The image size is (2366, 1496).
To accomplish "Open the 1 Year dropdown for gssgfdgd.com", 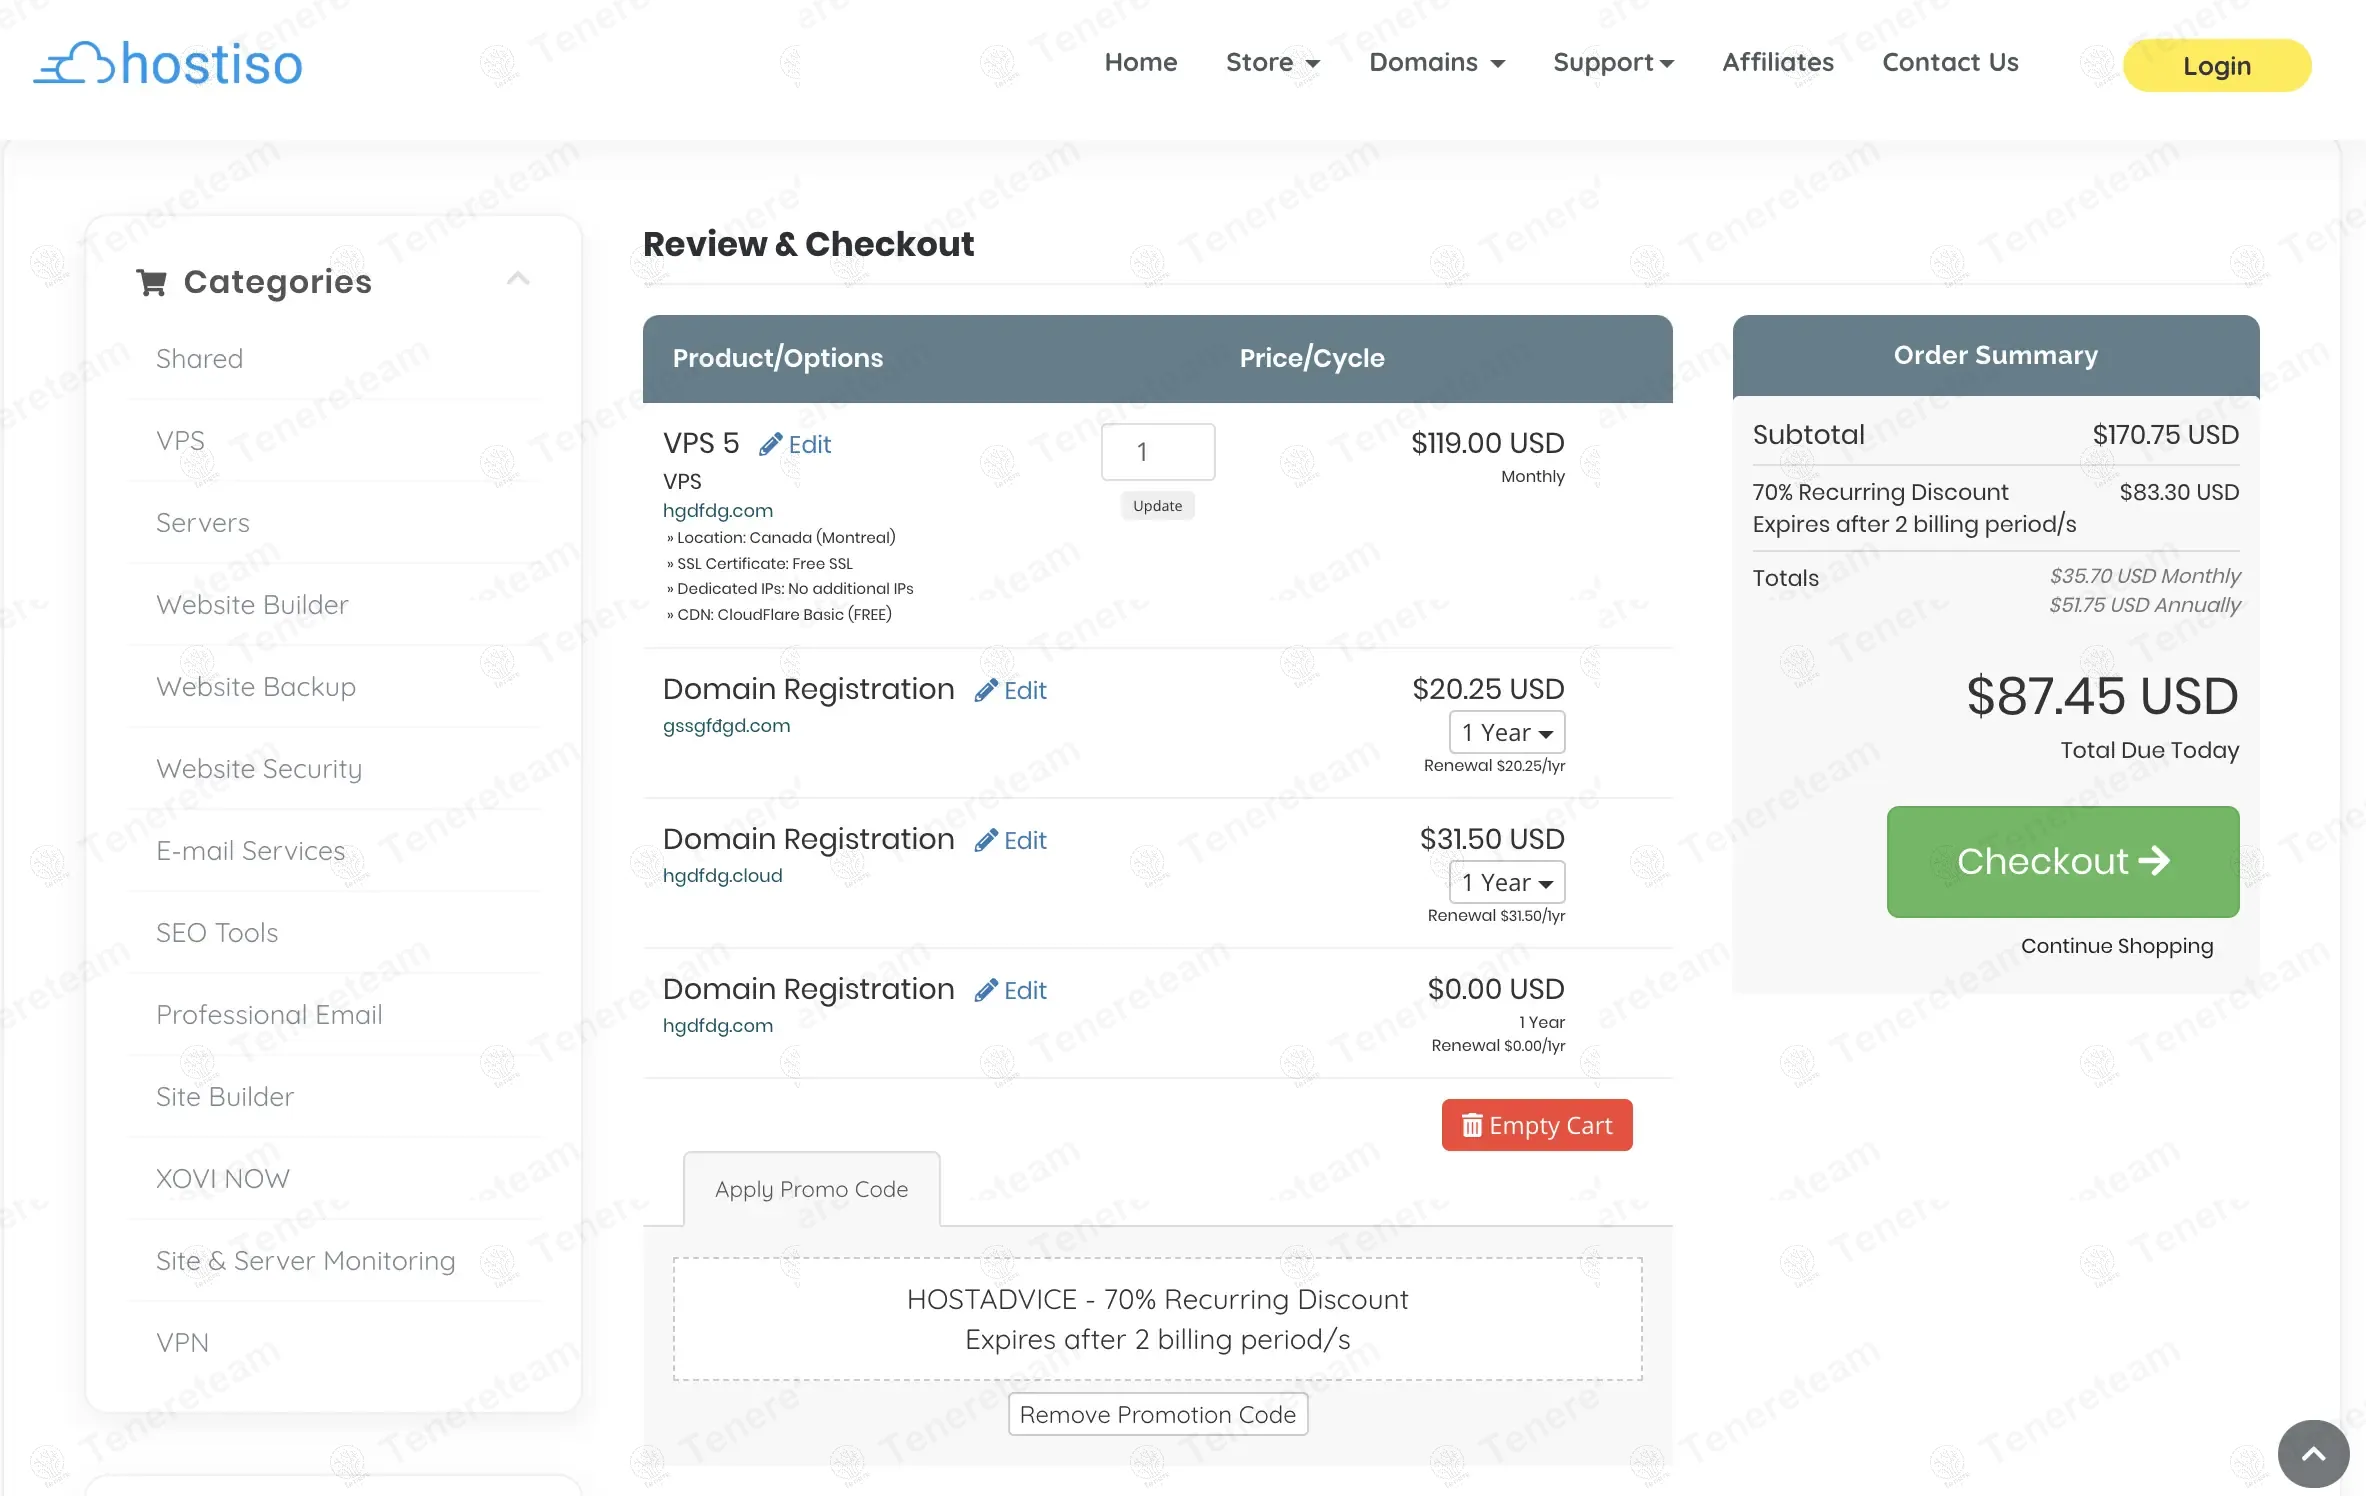I will pos(1506,732).
